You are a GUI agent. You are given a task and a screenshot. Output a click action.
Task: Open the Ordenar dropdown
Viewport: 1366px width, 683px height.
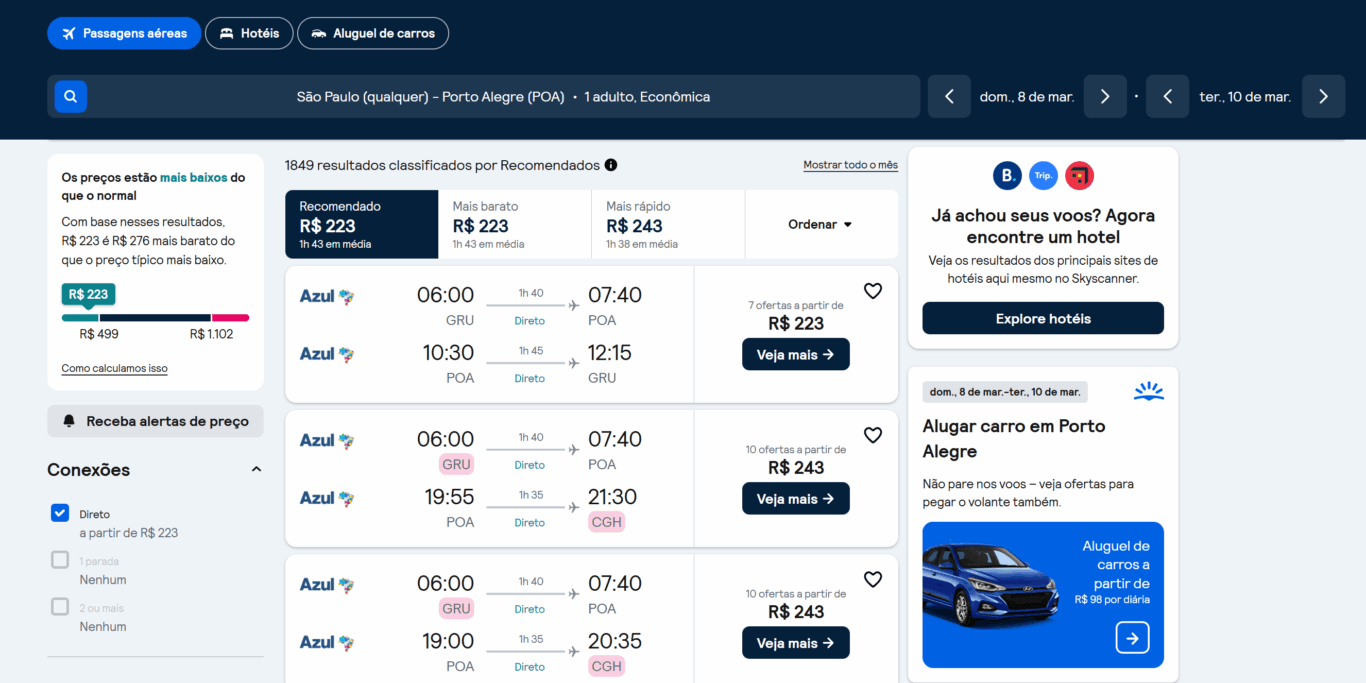click(820, 224)
